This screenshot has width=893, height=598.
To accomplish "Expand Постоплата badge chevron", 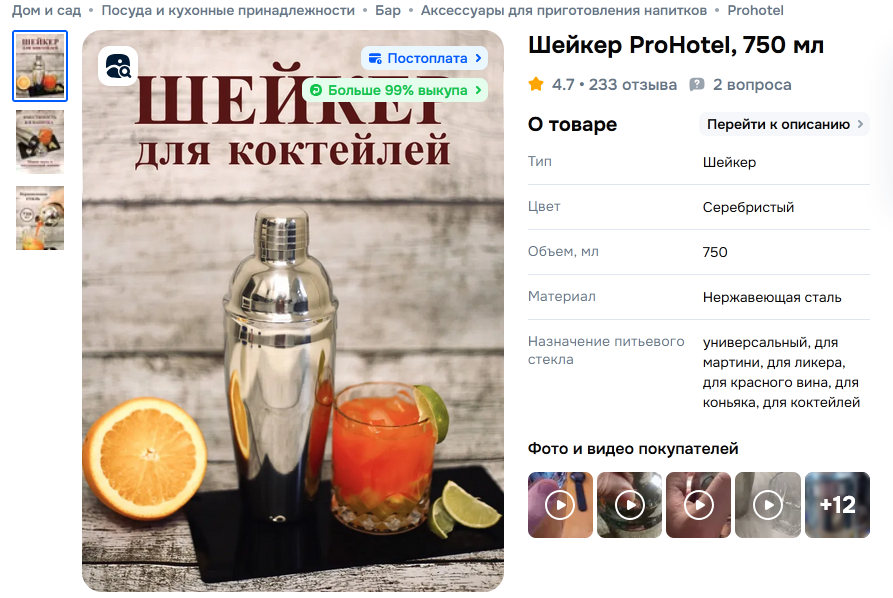I will tap(478, 58).
